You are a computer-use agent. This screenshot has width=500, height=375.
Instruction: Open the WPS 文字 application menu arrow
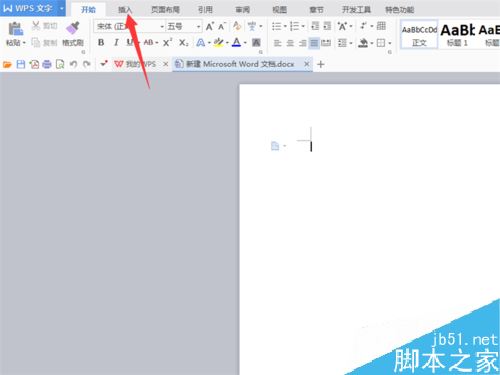62,8
